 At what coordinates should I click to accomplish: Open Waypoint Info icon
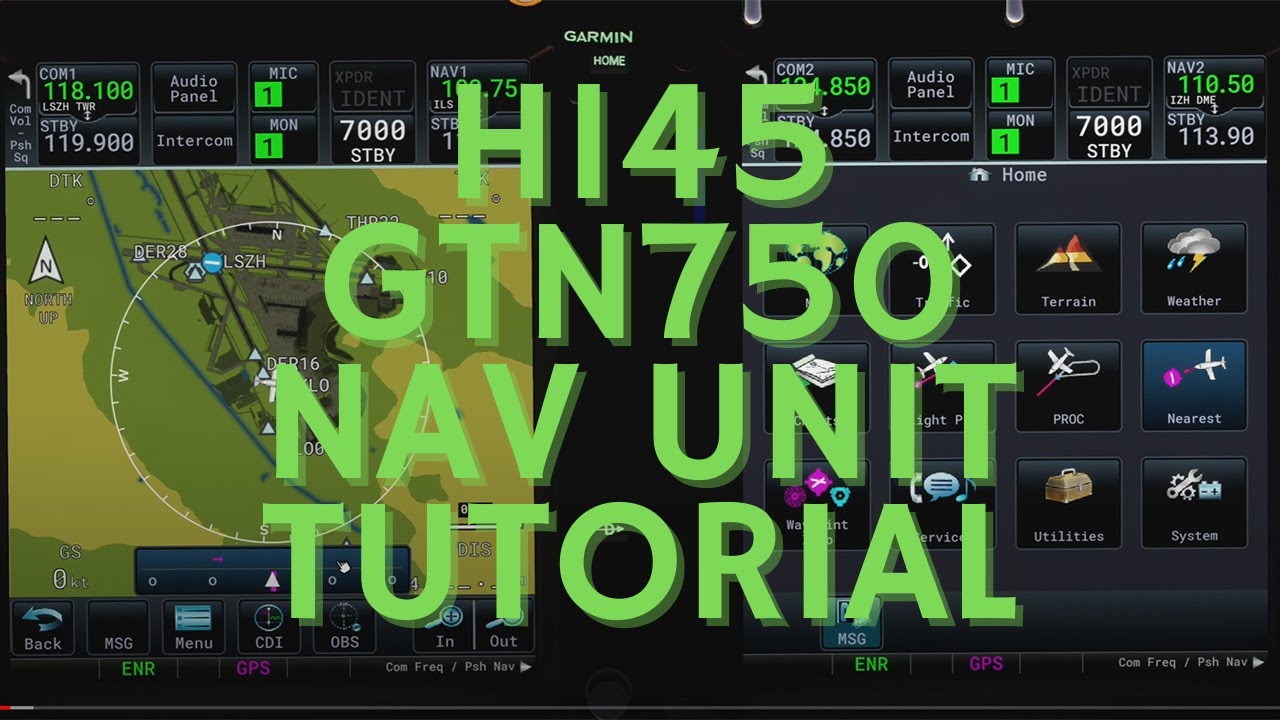[x=816, y=503]
